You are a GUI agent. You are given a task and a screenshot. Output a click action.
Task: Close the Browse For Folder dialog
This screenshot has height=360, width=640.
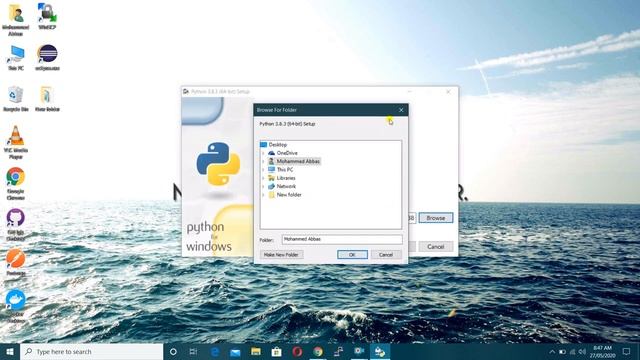point(401,110)
